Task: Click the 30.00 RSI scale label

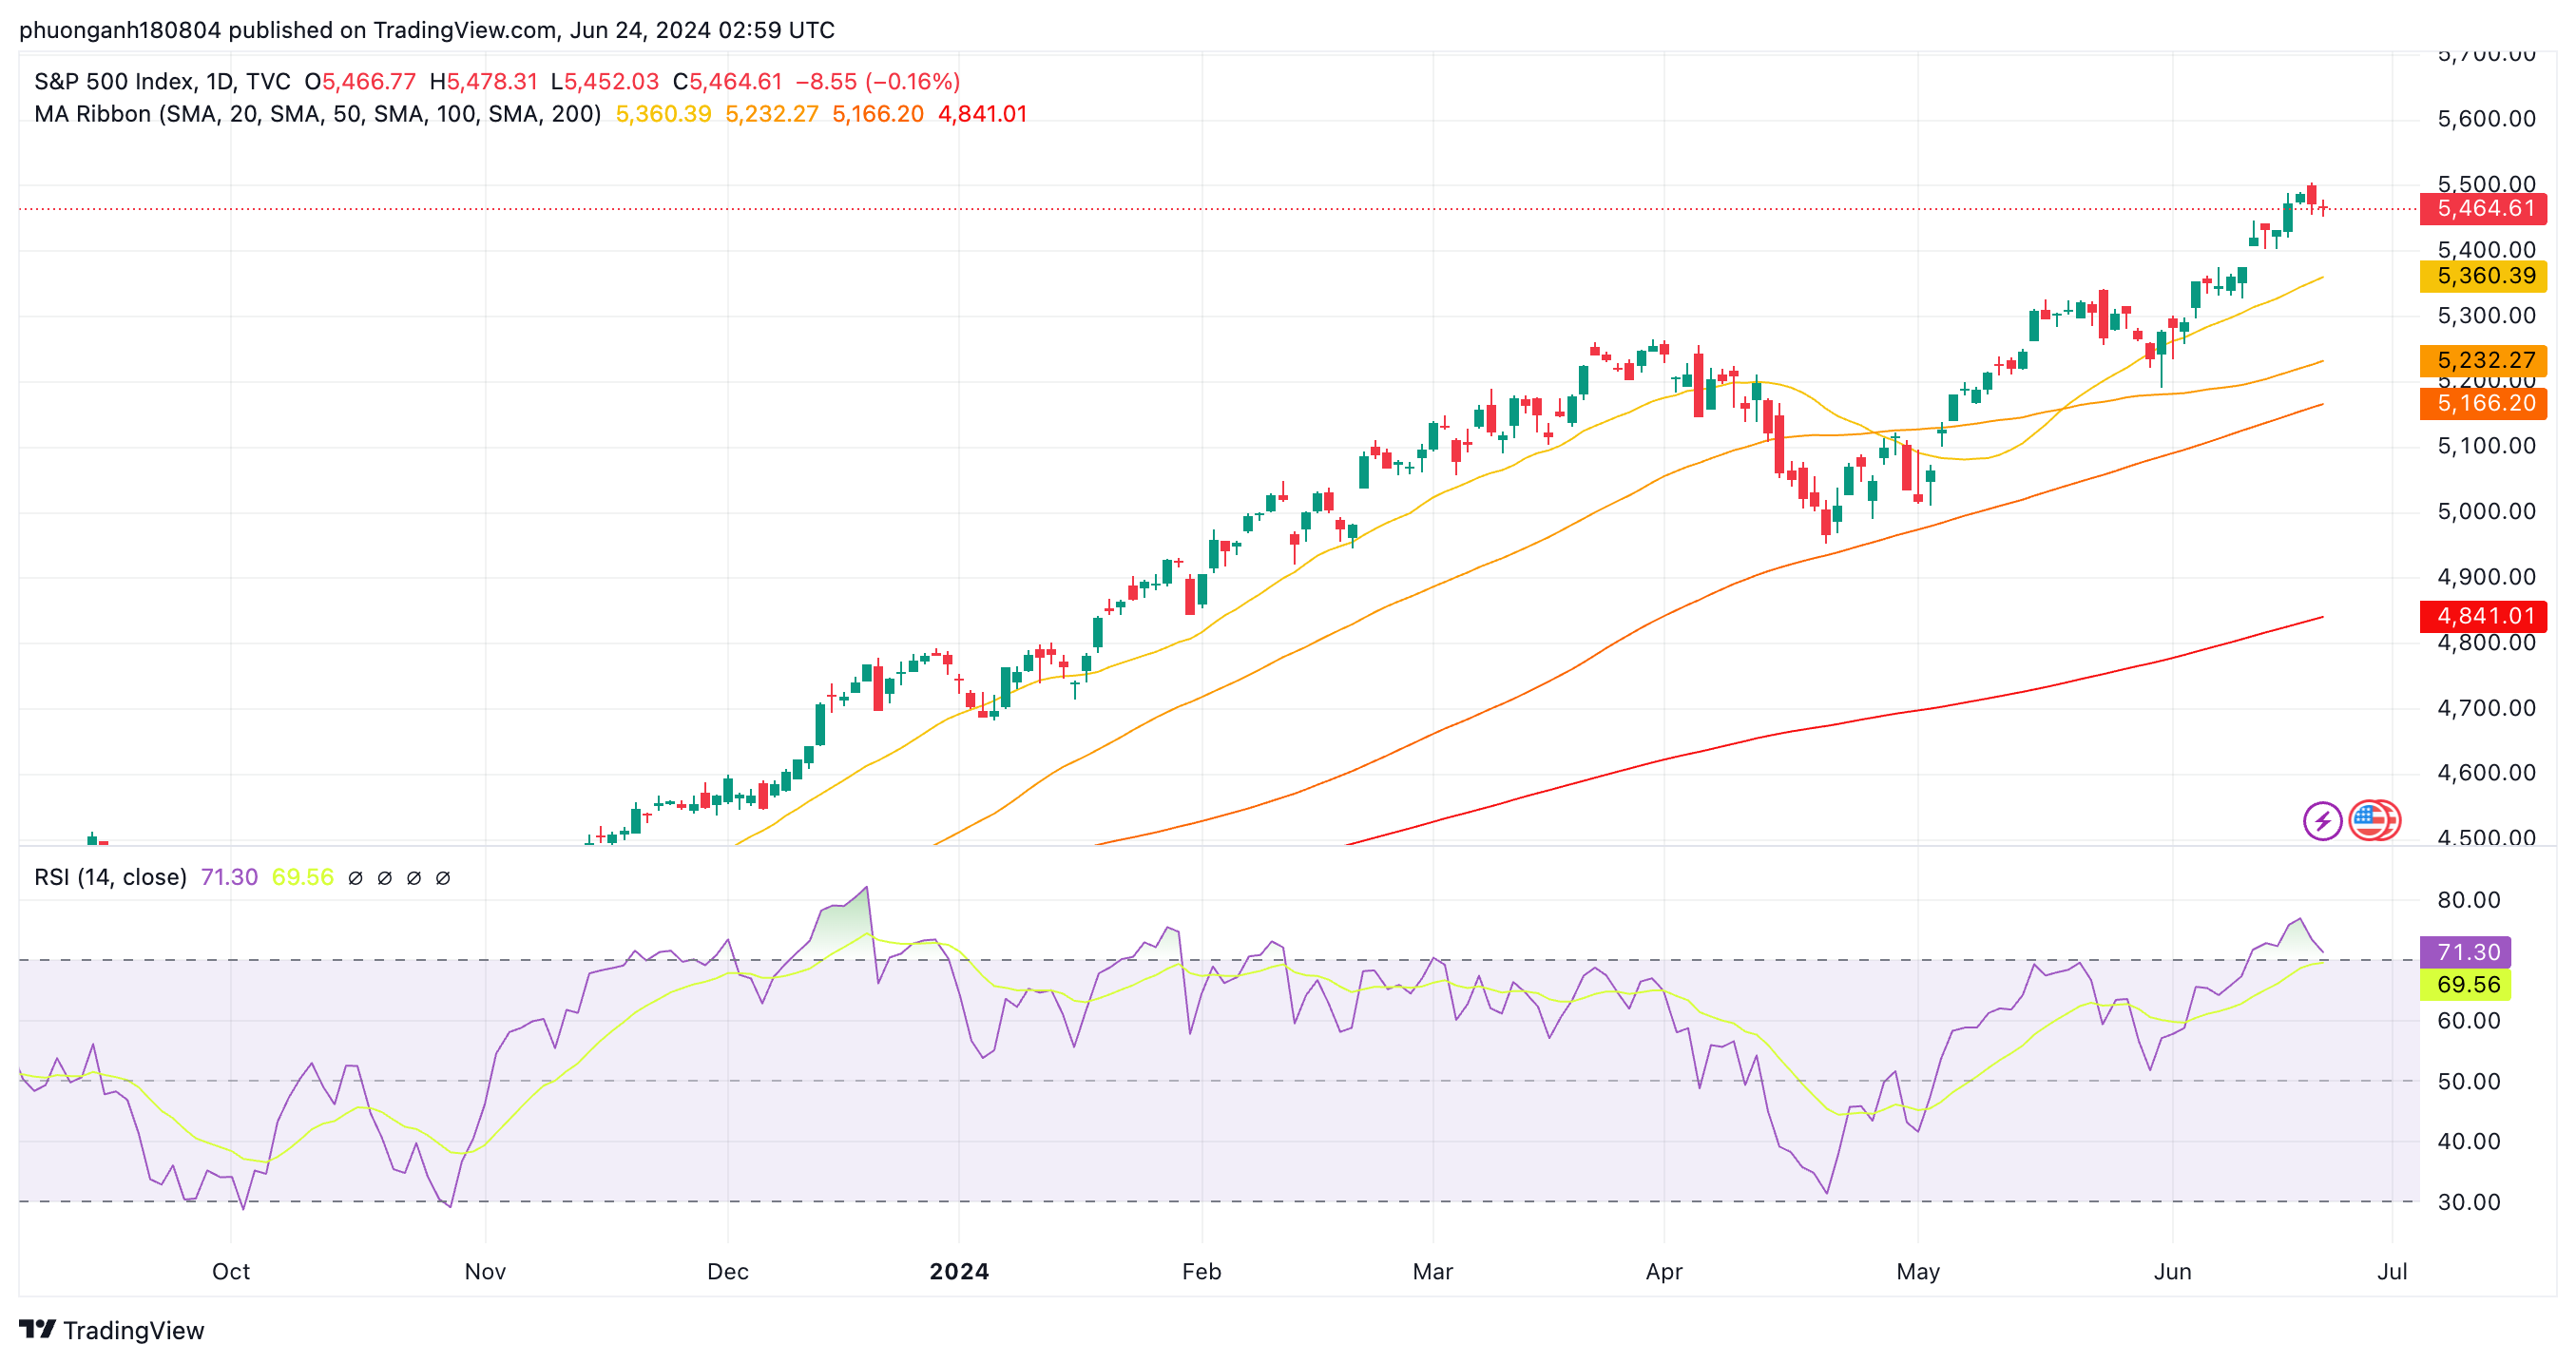Action: [x=2468, y=1202]
